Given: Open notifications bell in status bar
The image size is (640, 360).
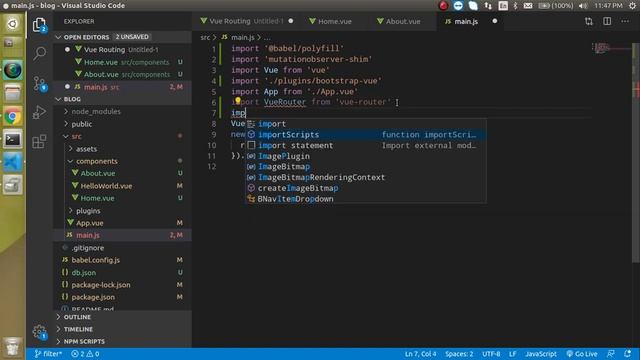Looking at the screenshot, I should click(627, 354).
